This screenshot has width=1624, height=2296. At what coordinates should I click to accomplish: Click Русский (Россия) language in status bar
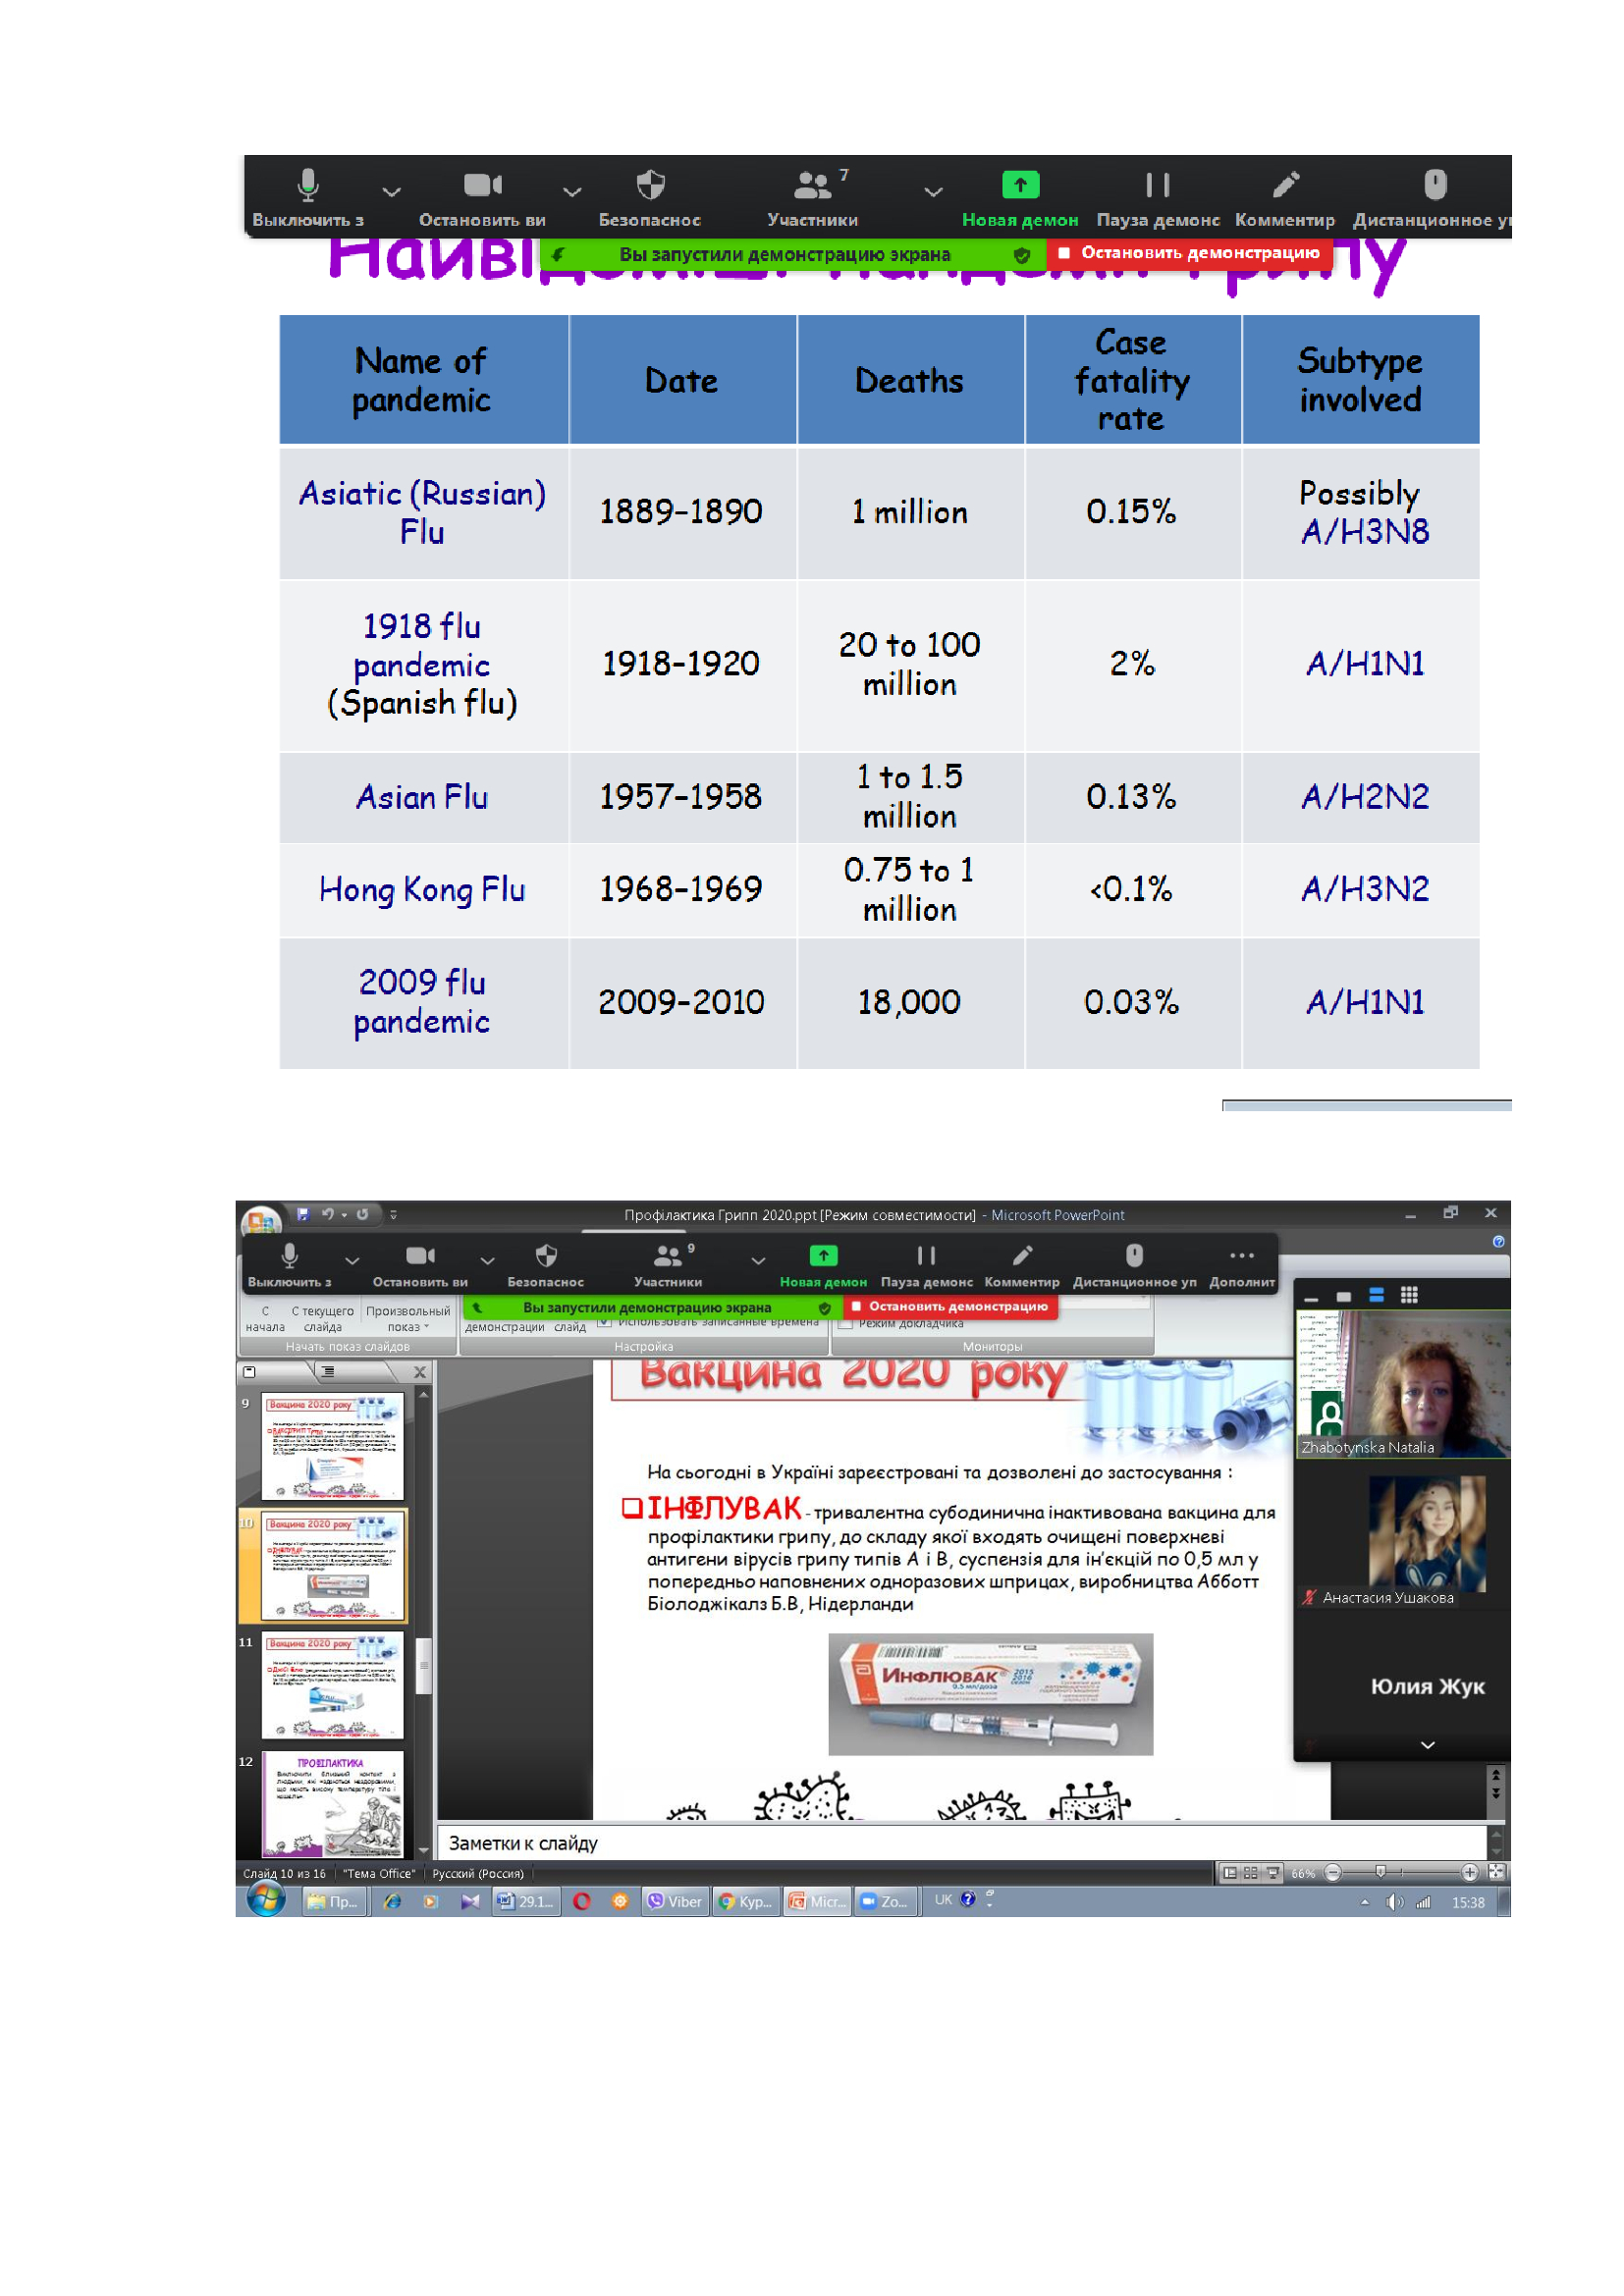click(478, 1875)
